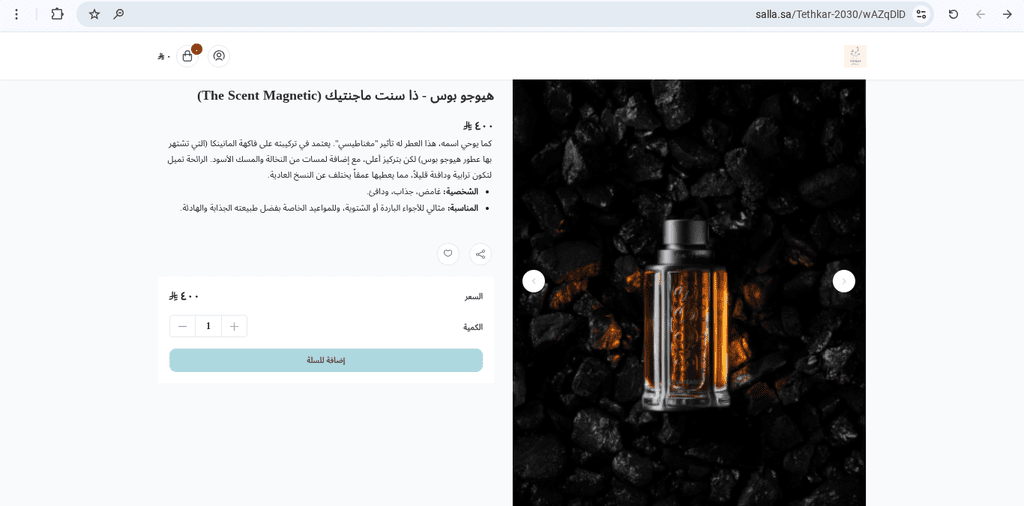Click the product title The Scent Magnetic
Image resolution: width=1024 pixels, height=506 pixels.
tap(345, 96)
